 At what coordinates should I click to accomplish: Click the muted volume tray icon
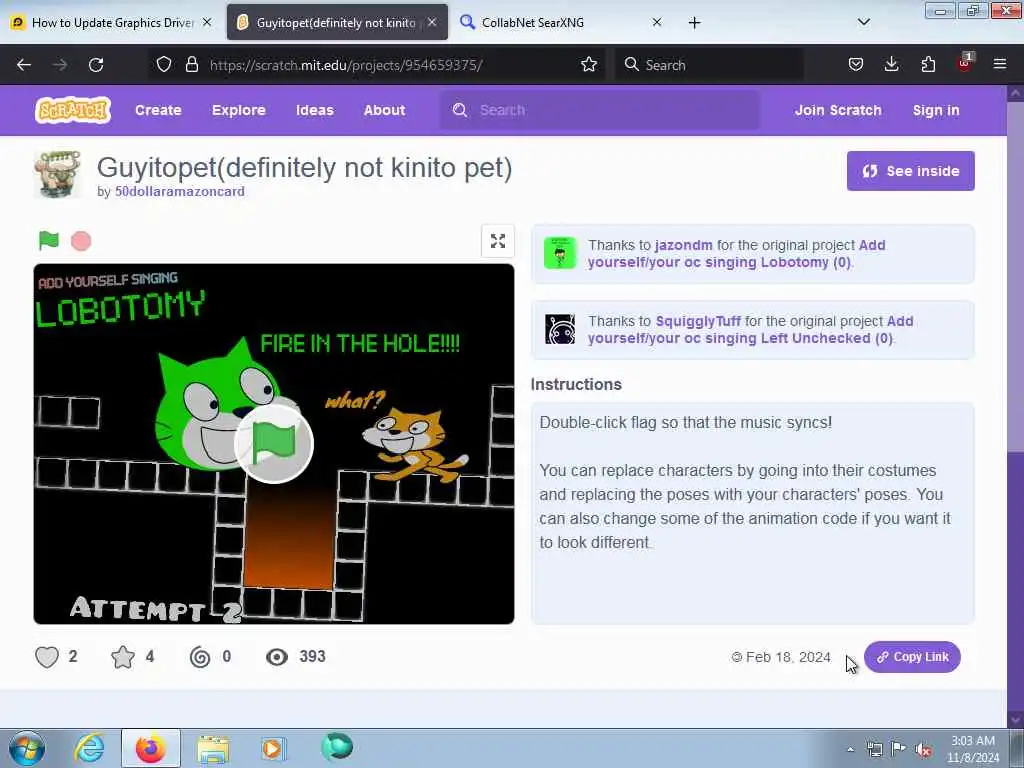923,749
